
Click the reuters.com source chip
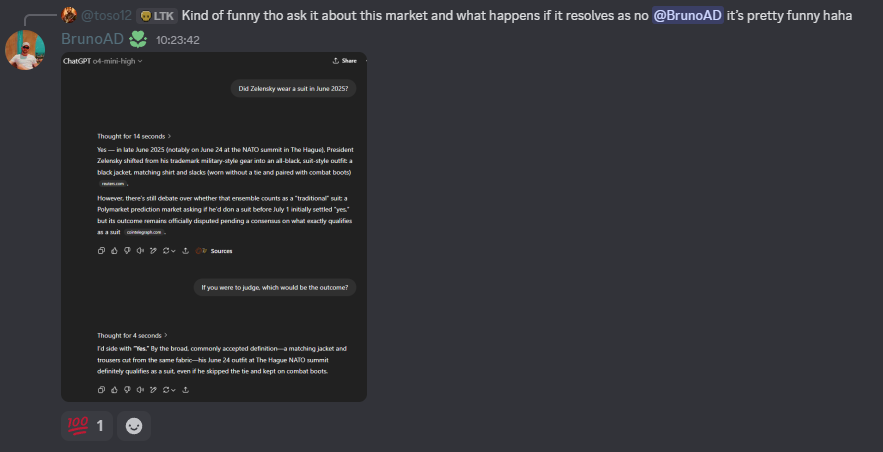[112, 183]
